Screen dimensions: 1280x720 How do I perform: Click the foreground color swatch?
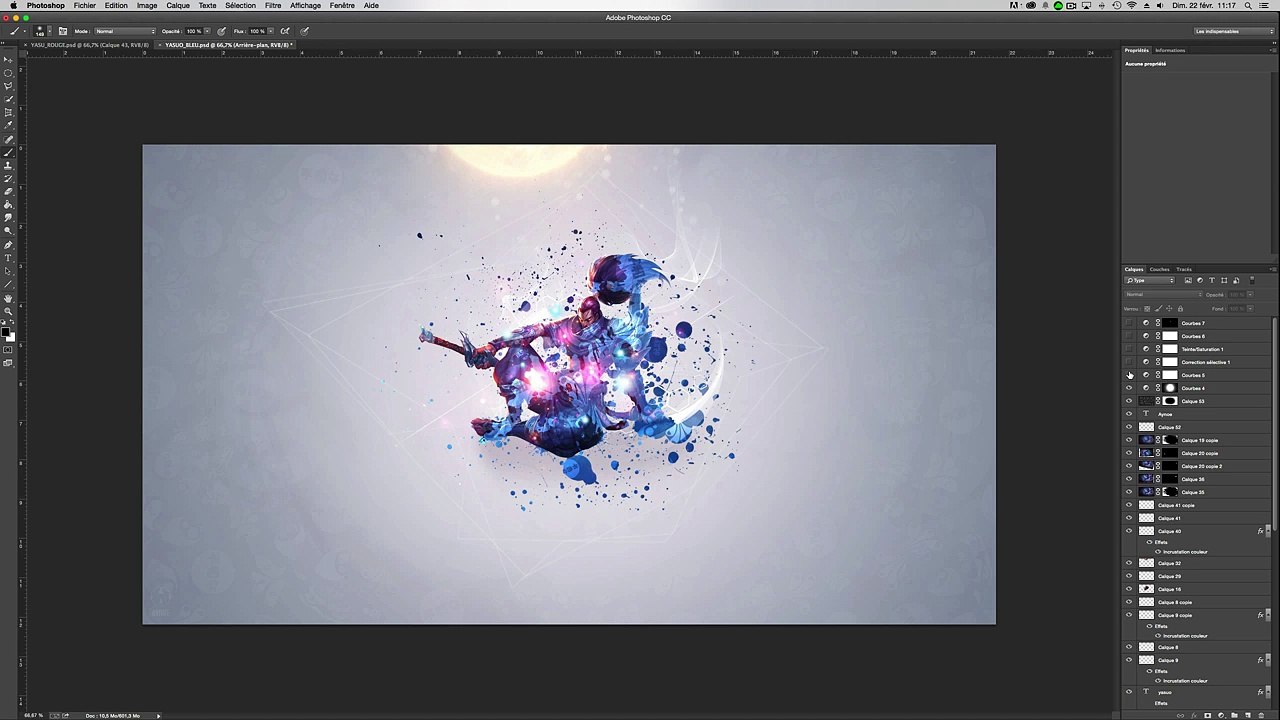pyautogui.click(x=6, y=331)
